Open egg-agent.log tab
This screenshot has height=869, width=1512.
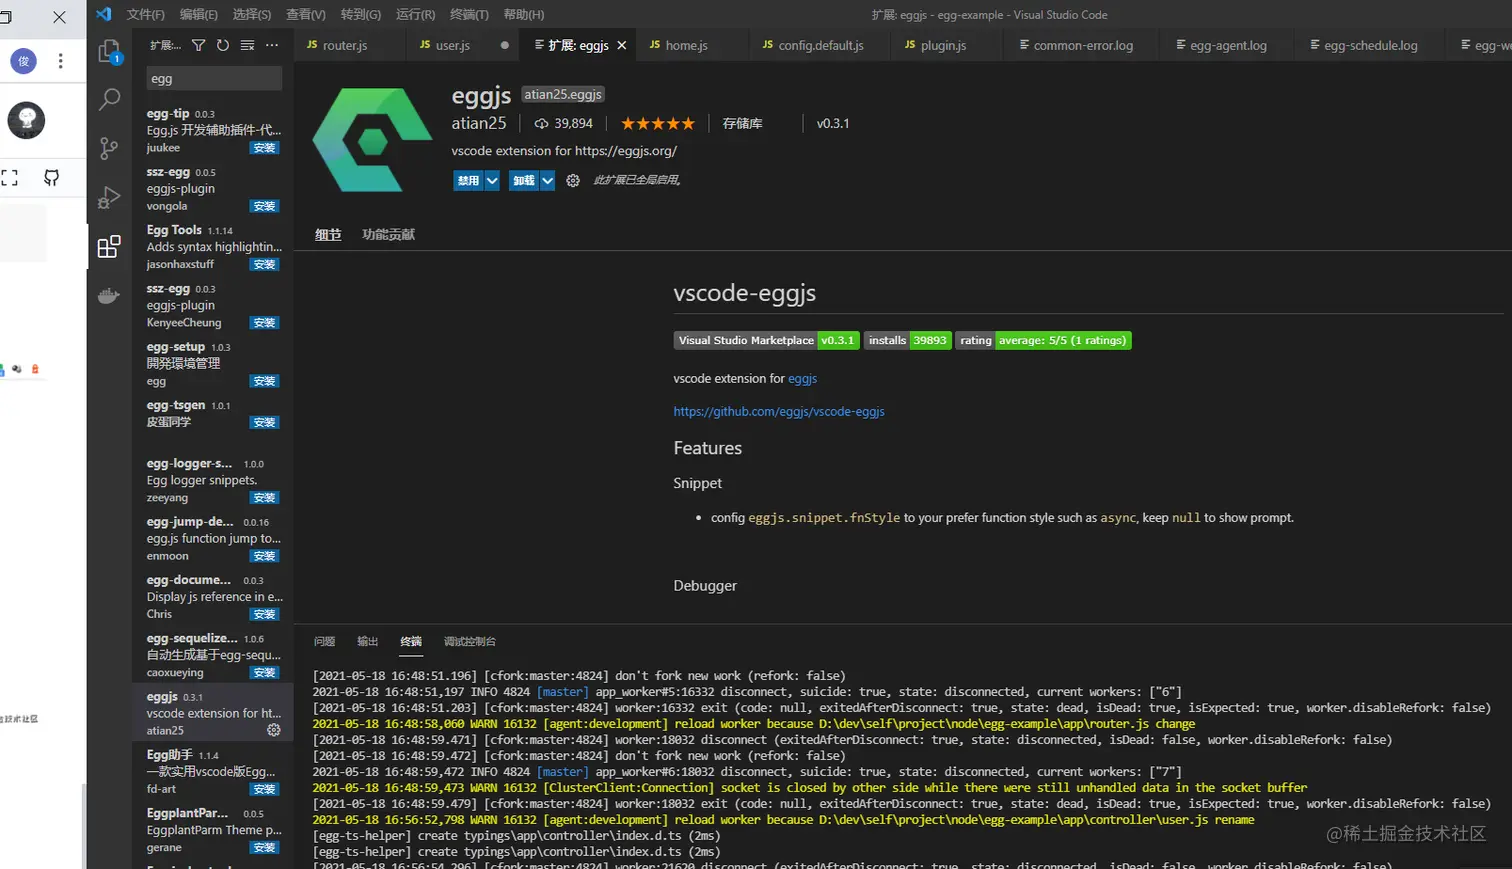coord(1227,45)
